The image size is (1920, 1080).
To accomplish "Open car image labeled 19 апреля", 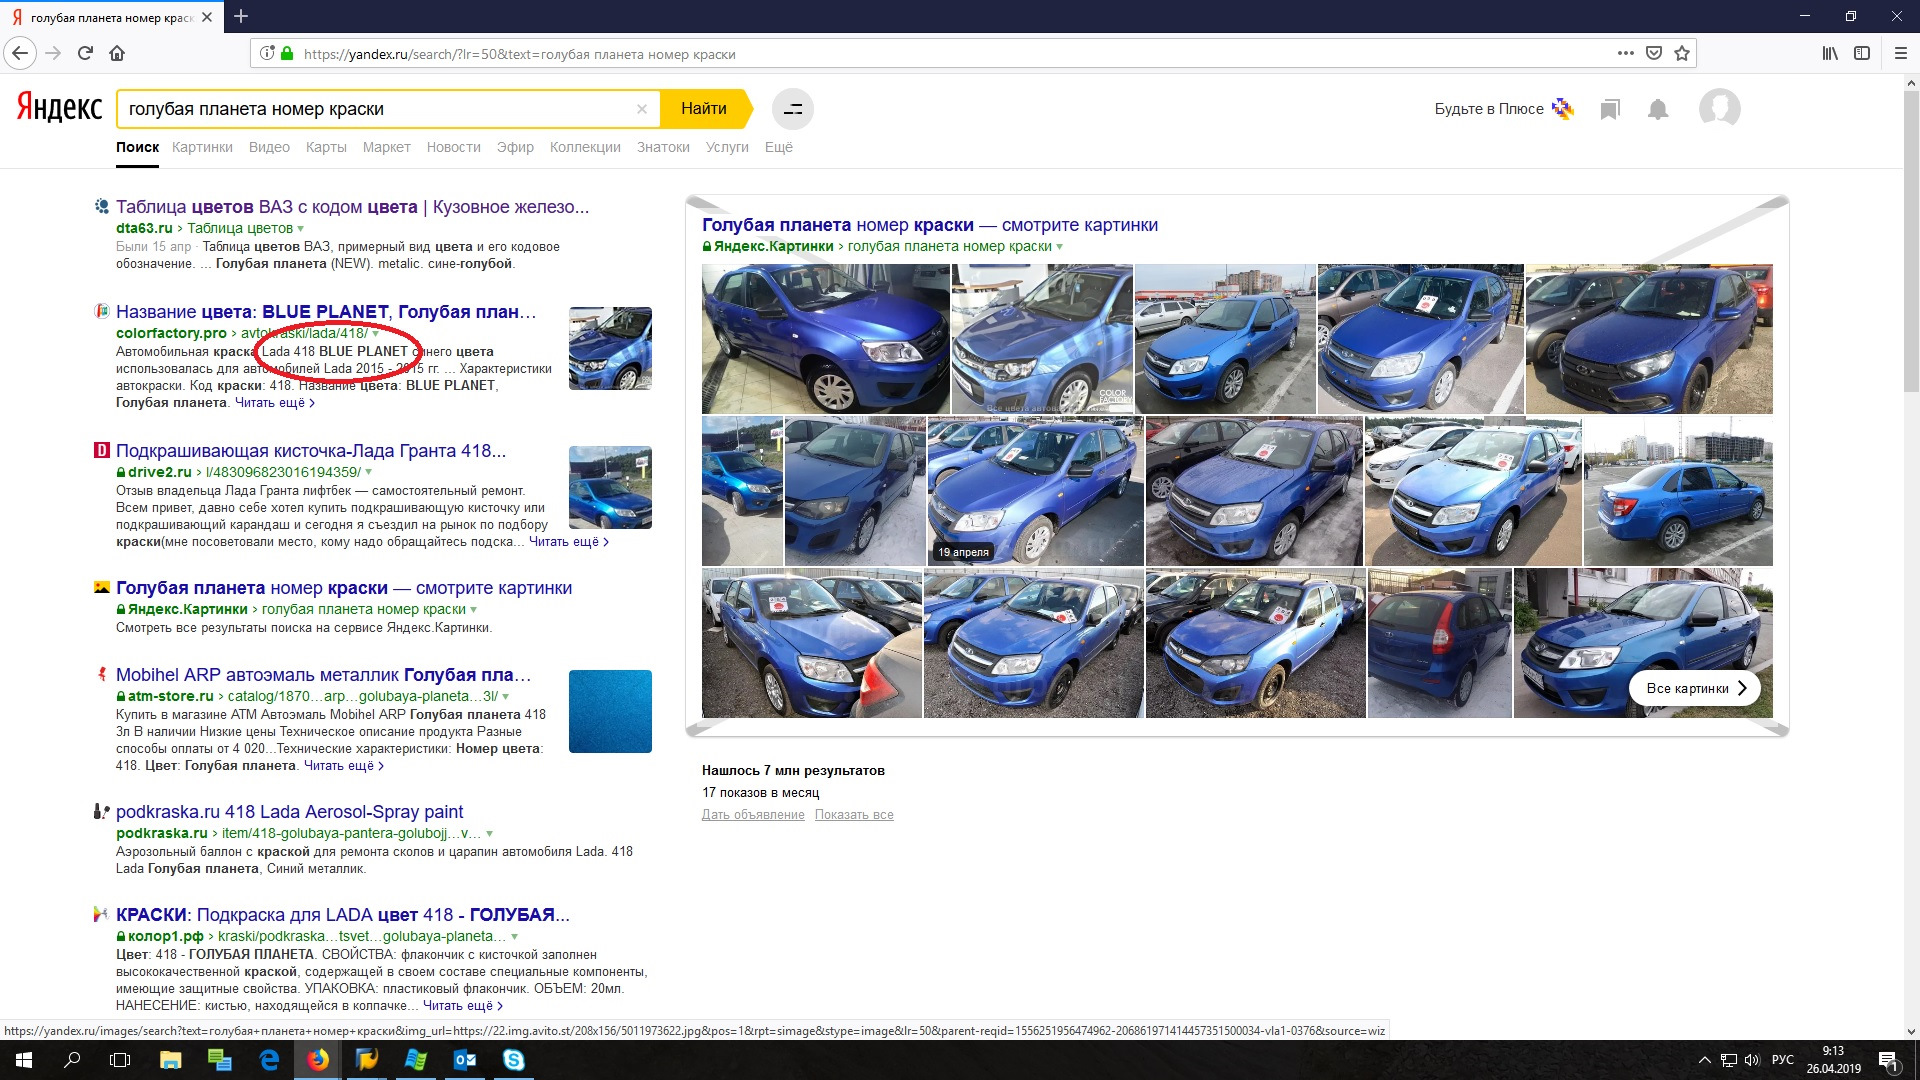I will (1035, 492).
